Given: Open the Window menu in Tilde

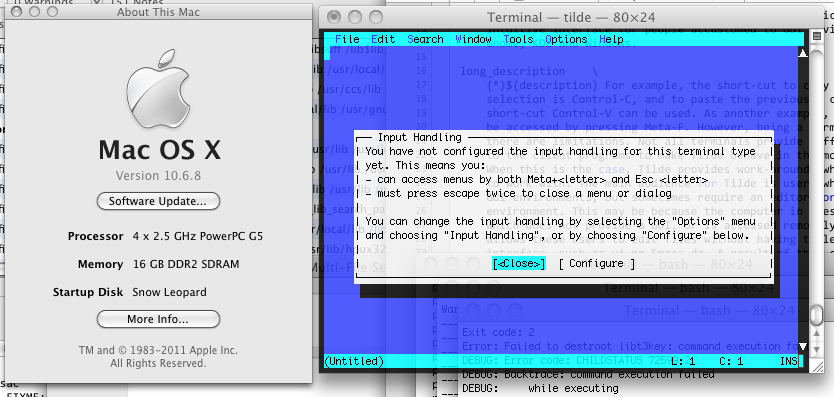Looking at the screenshot, I should (x=473, y=39).
